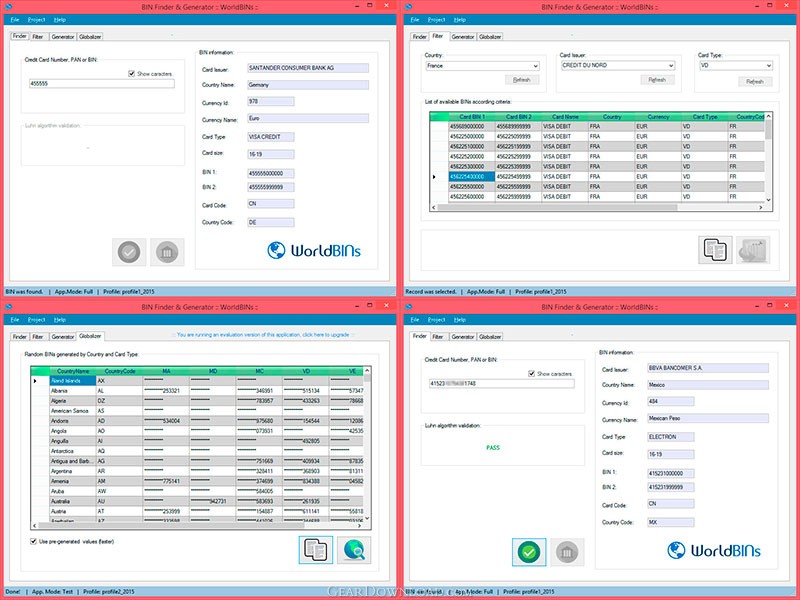
Task: Open the Card Type dropdown showing VD
Action: (x=736, y=65)
